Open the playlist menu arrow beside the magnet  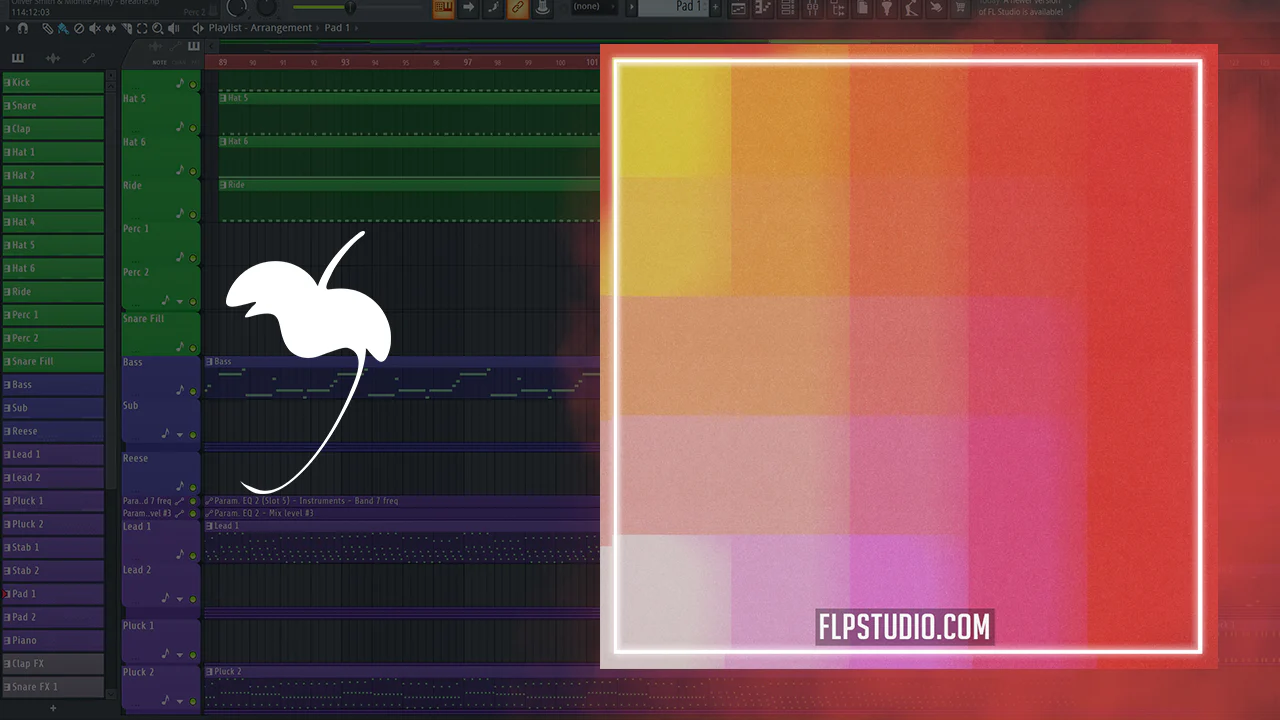8,28
